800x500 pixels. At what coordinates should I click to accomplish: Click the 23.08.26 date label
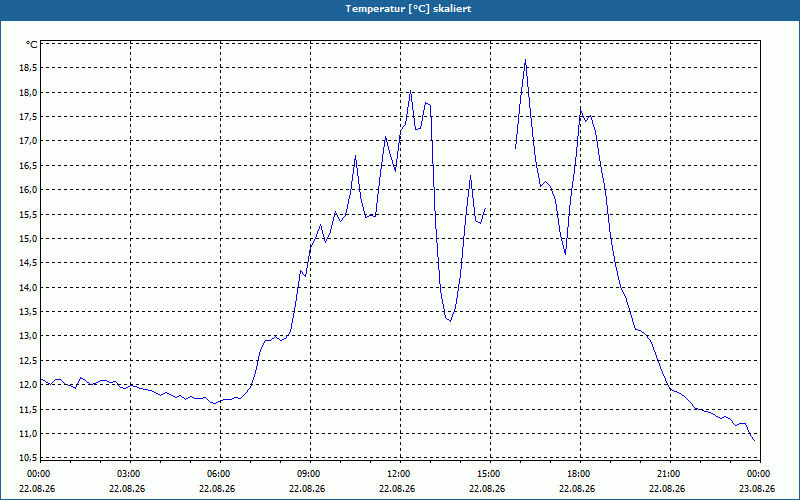[x=757, y=488]
